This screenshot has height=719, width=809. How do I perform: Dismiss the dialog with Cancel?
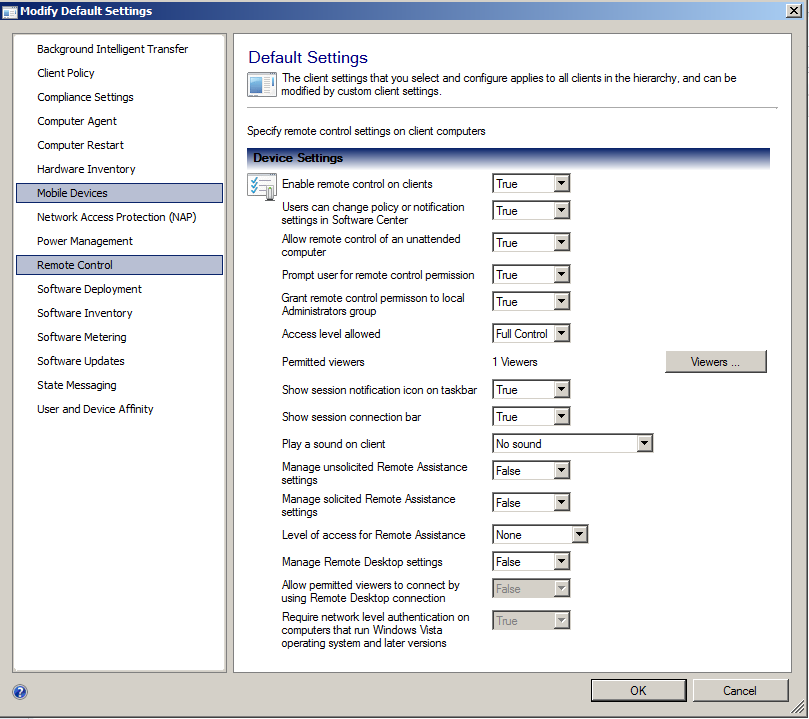click(x=740, y=690)
